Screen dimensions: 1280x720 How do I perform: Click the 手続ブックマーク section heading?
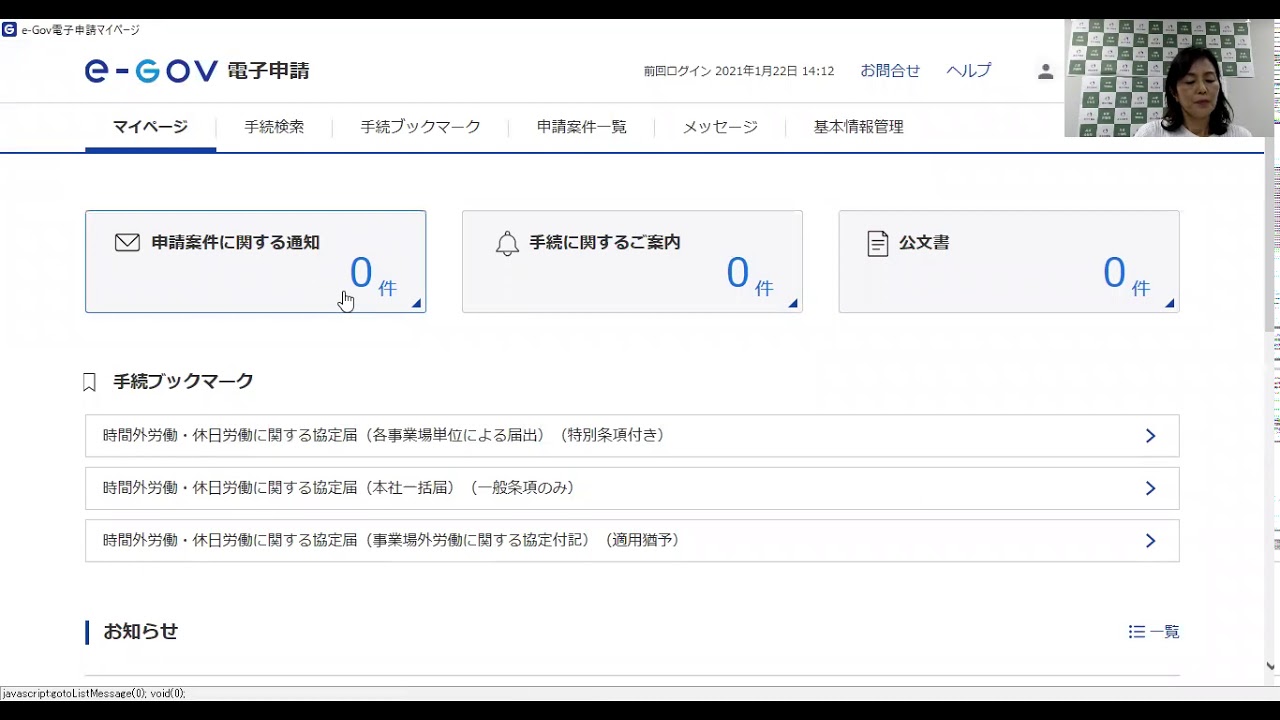[x=183, y=382]
